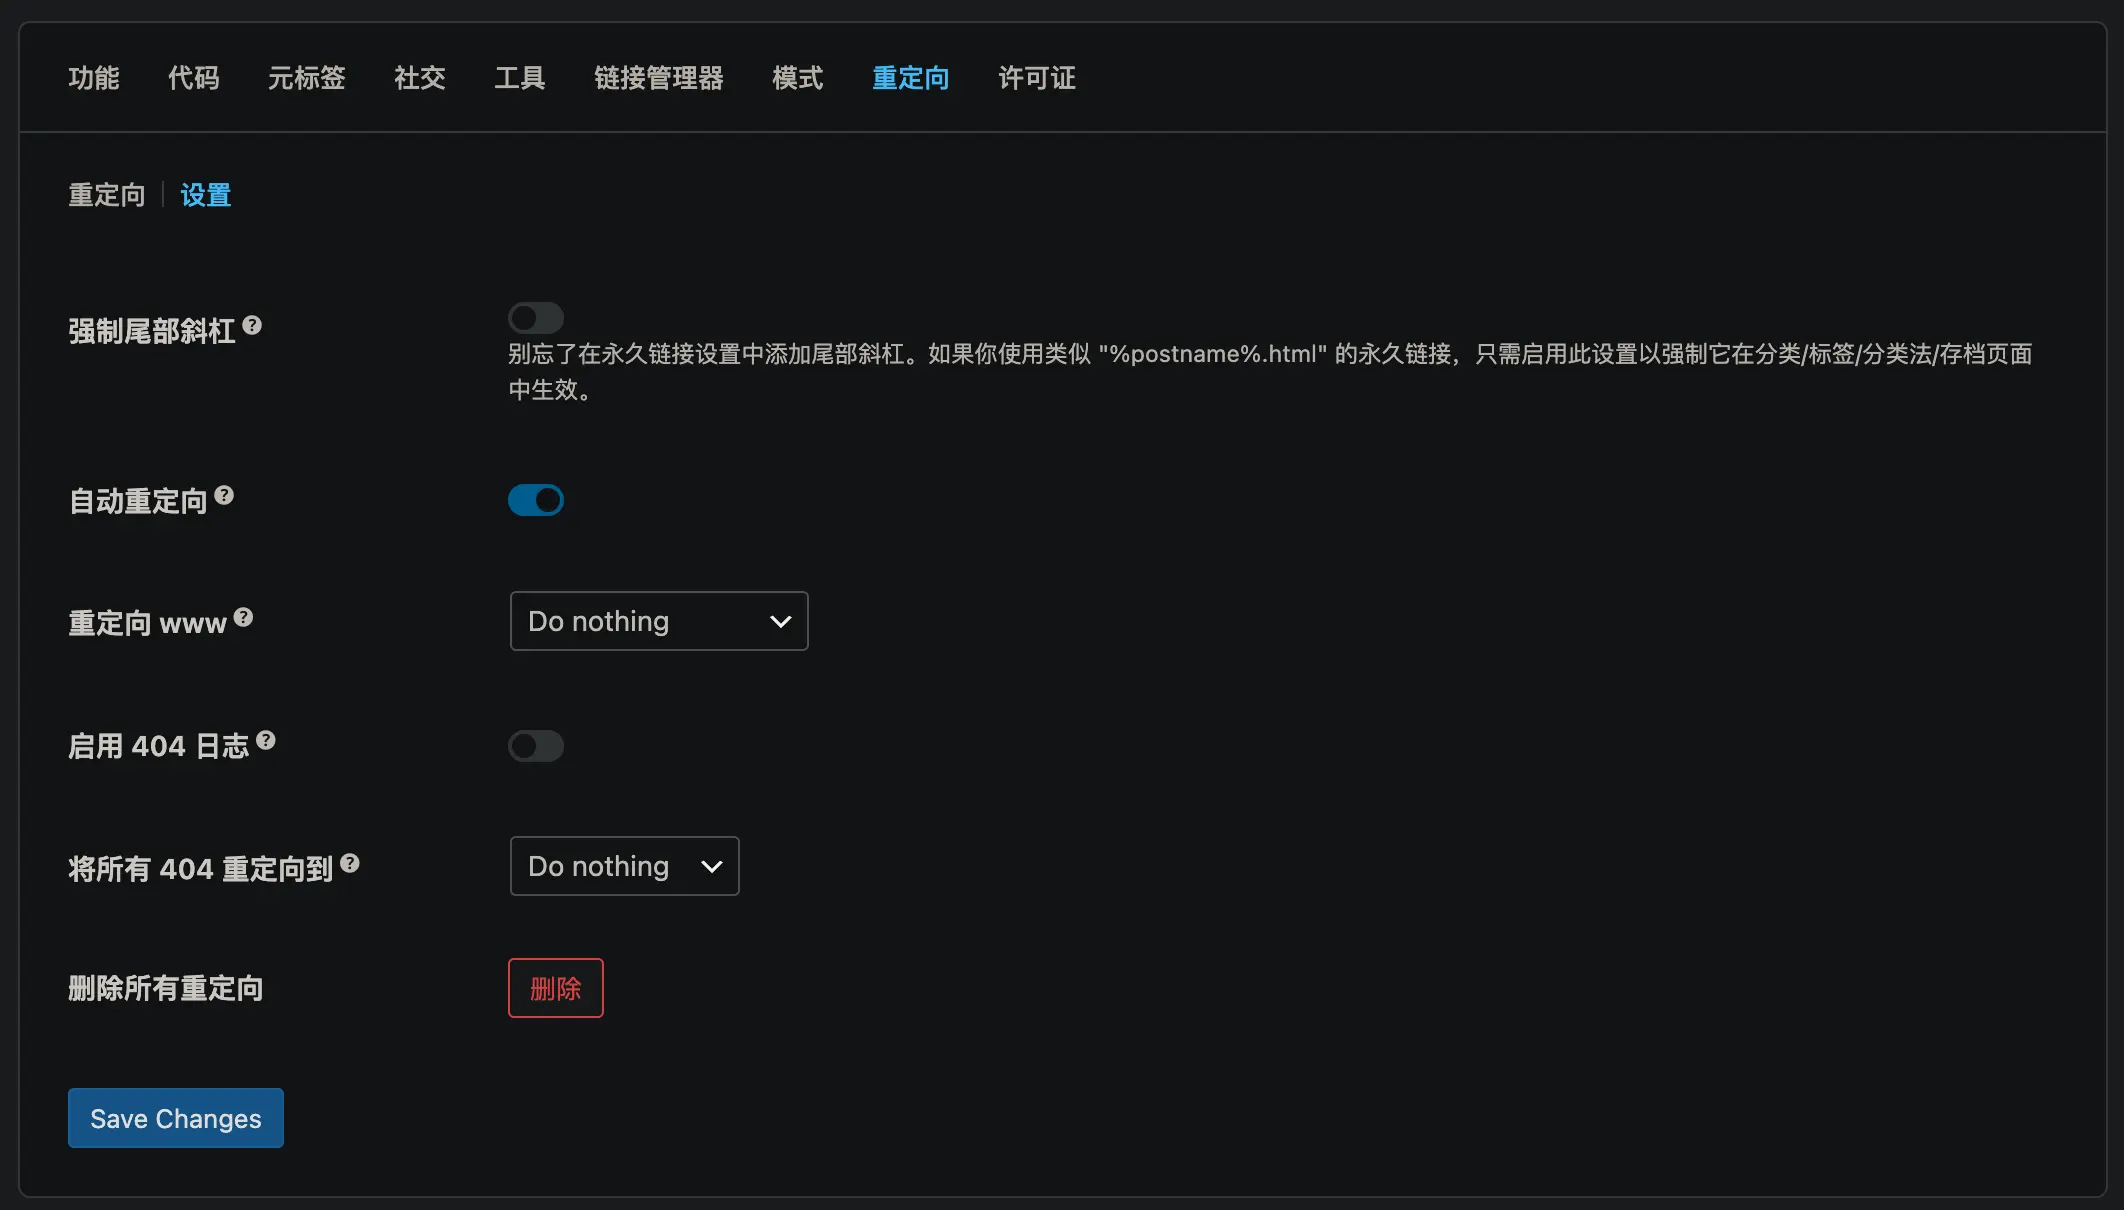The width and height of the screenshot is (2124, 1210).
Task: Switch to the 功能 tab
Action: pos(94,78)
